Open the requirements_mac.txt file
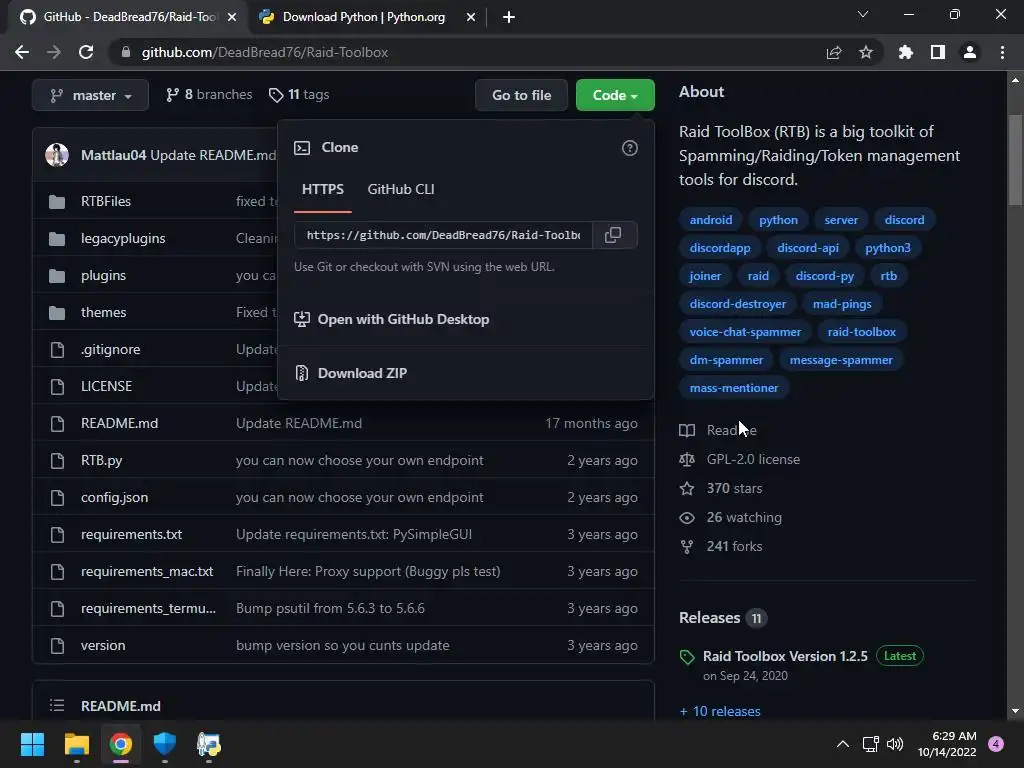The height and width of the screenshot is (768, 1024). click(x=147, y=571)
